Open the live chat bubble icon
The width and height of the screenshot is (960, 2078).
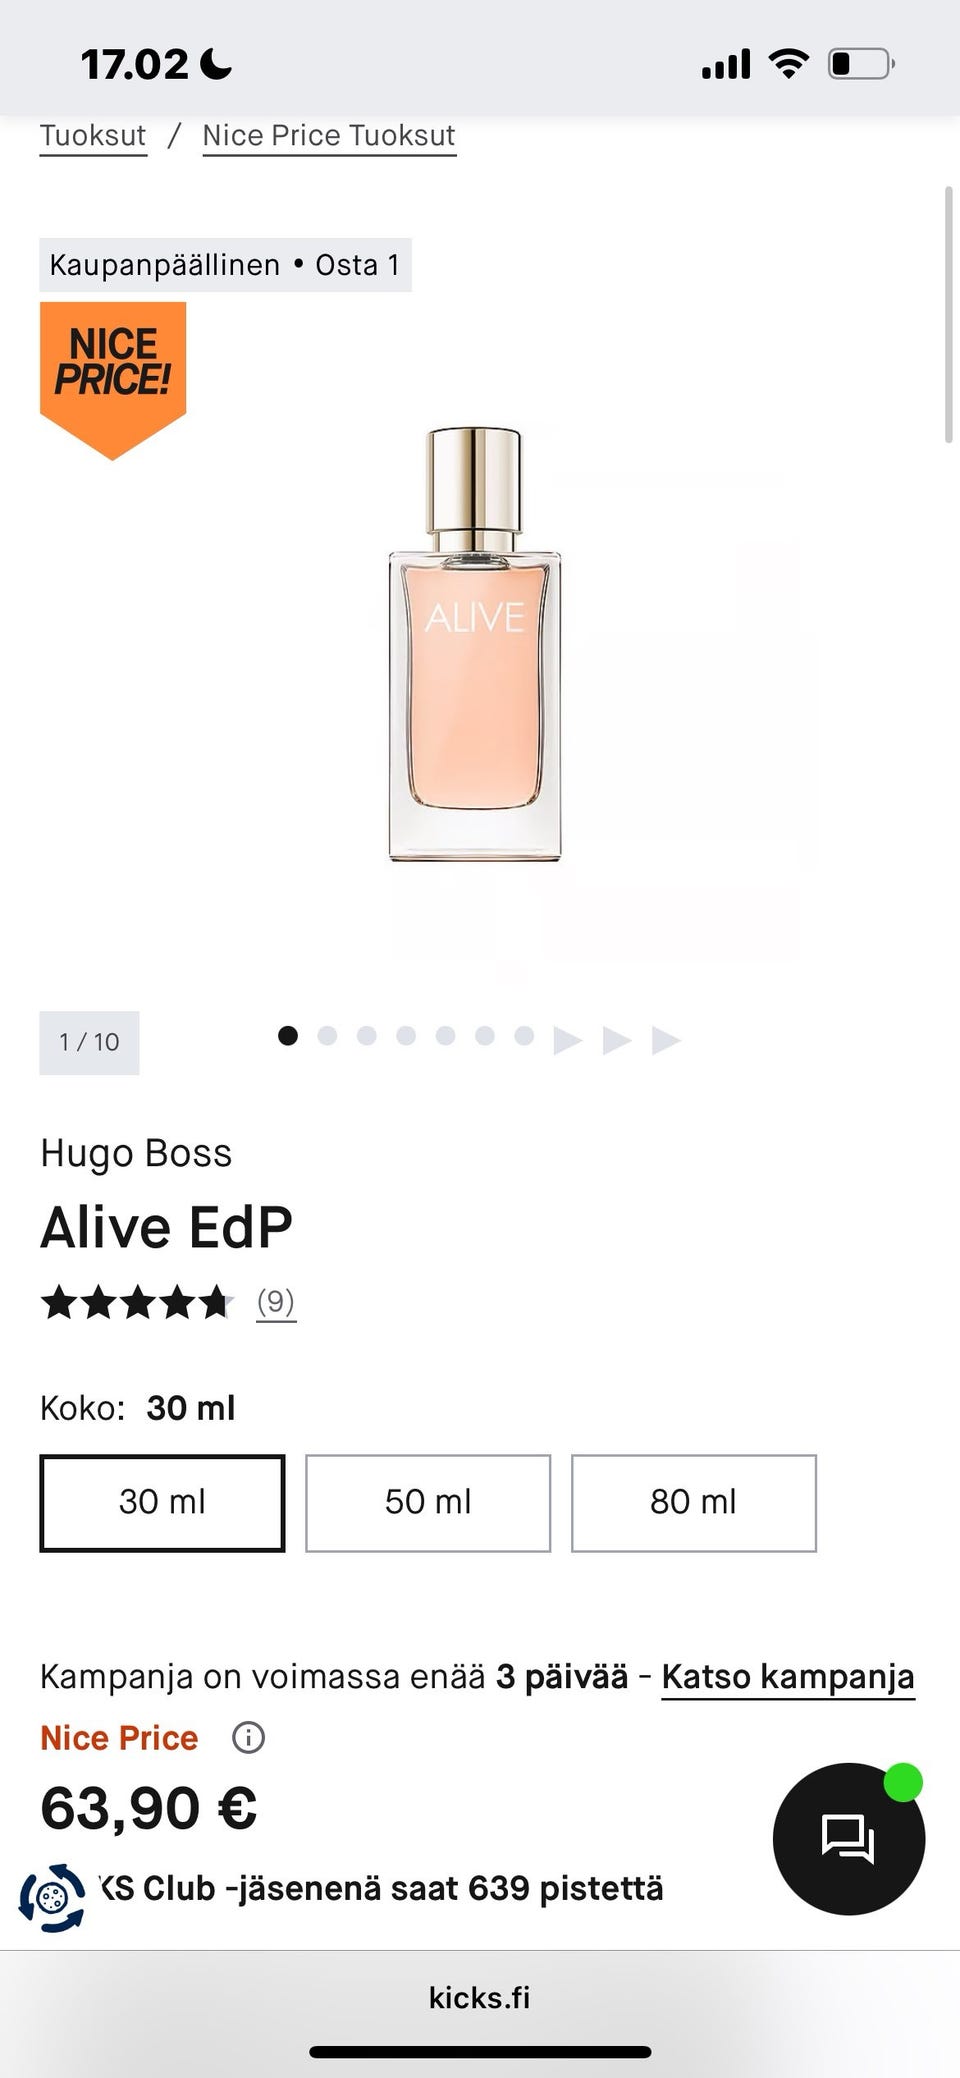coord(848,1838)
